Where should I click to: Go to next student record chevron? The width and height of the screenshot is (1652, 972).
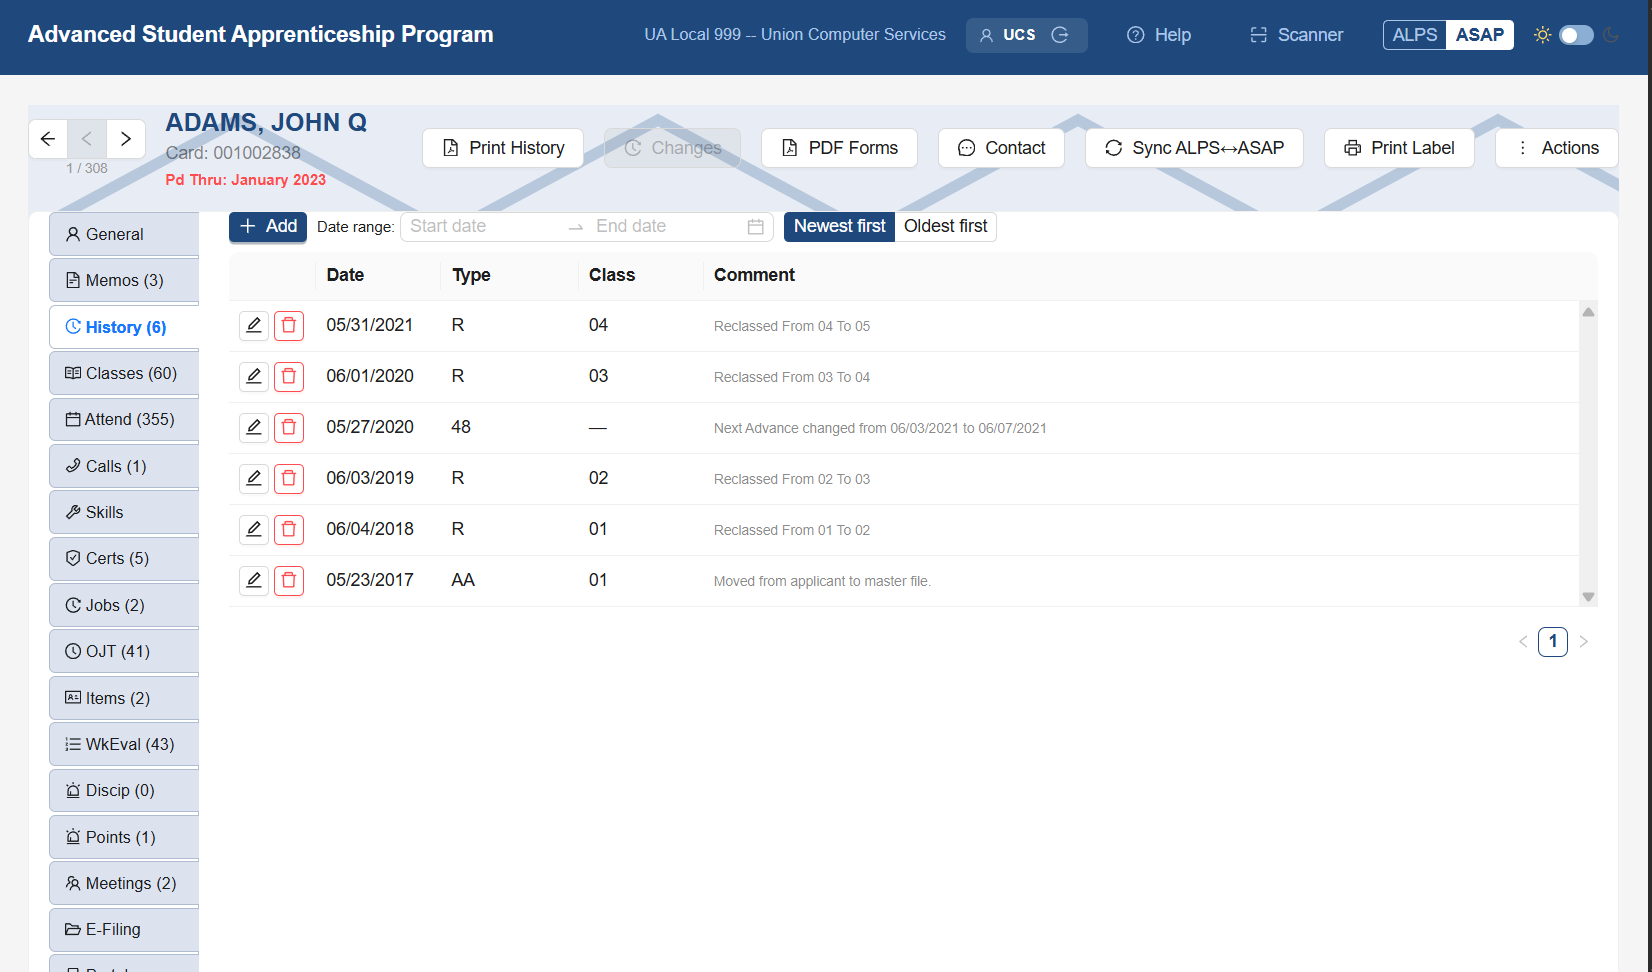tap(126, 139)
